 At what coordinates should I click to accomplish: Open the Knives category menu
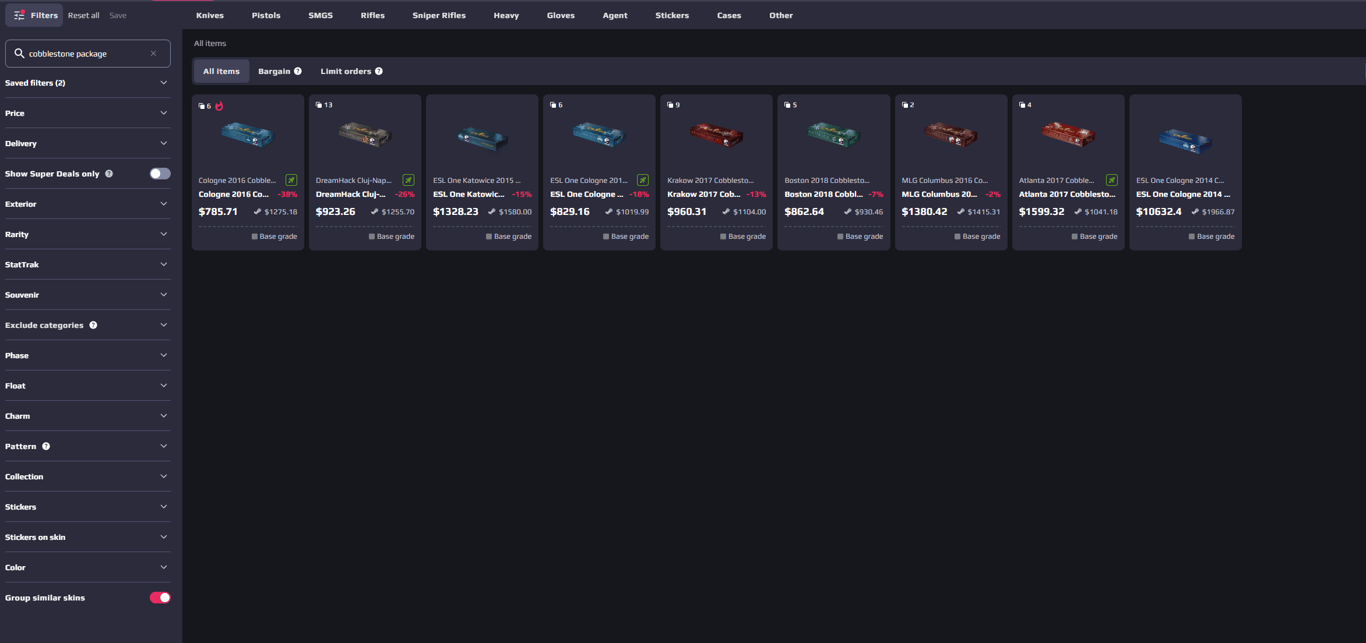coord(210,15)
